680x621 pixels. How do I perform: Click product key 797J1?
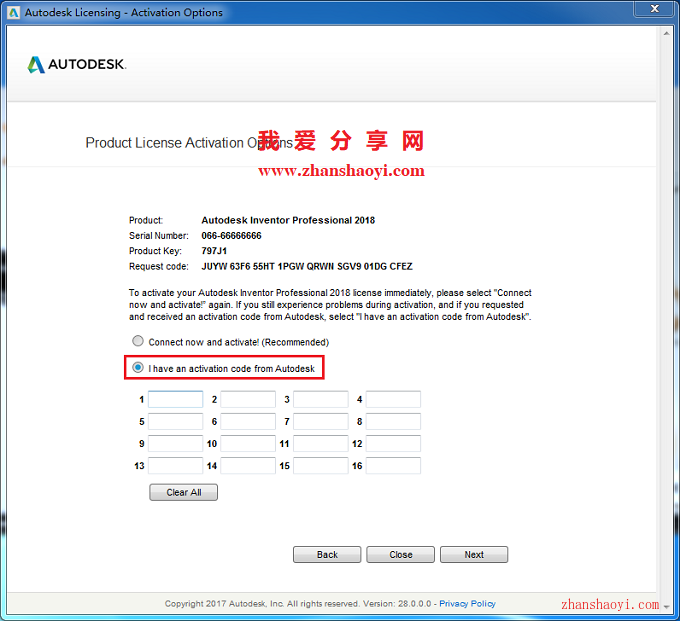[x=214, y=251]
